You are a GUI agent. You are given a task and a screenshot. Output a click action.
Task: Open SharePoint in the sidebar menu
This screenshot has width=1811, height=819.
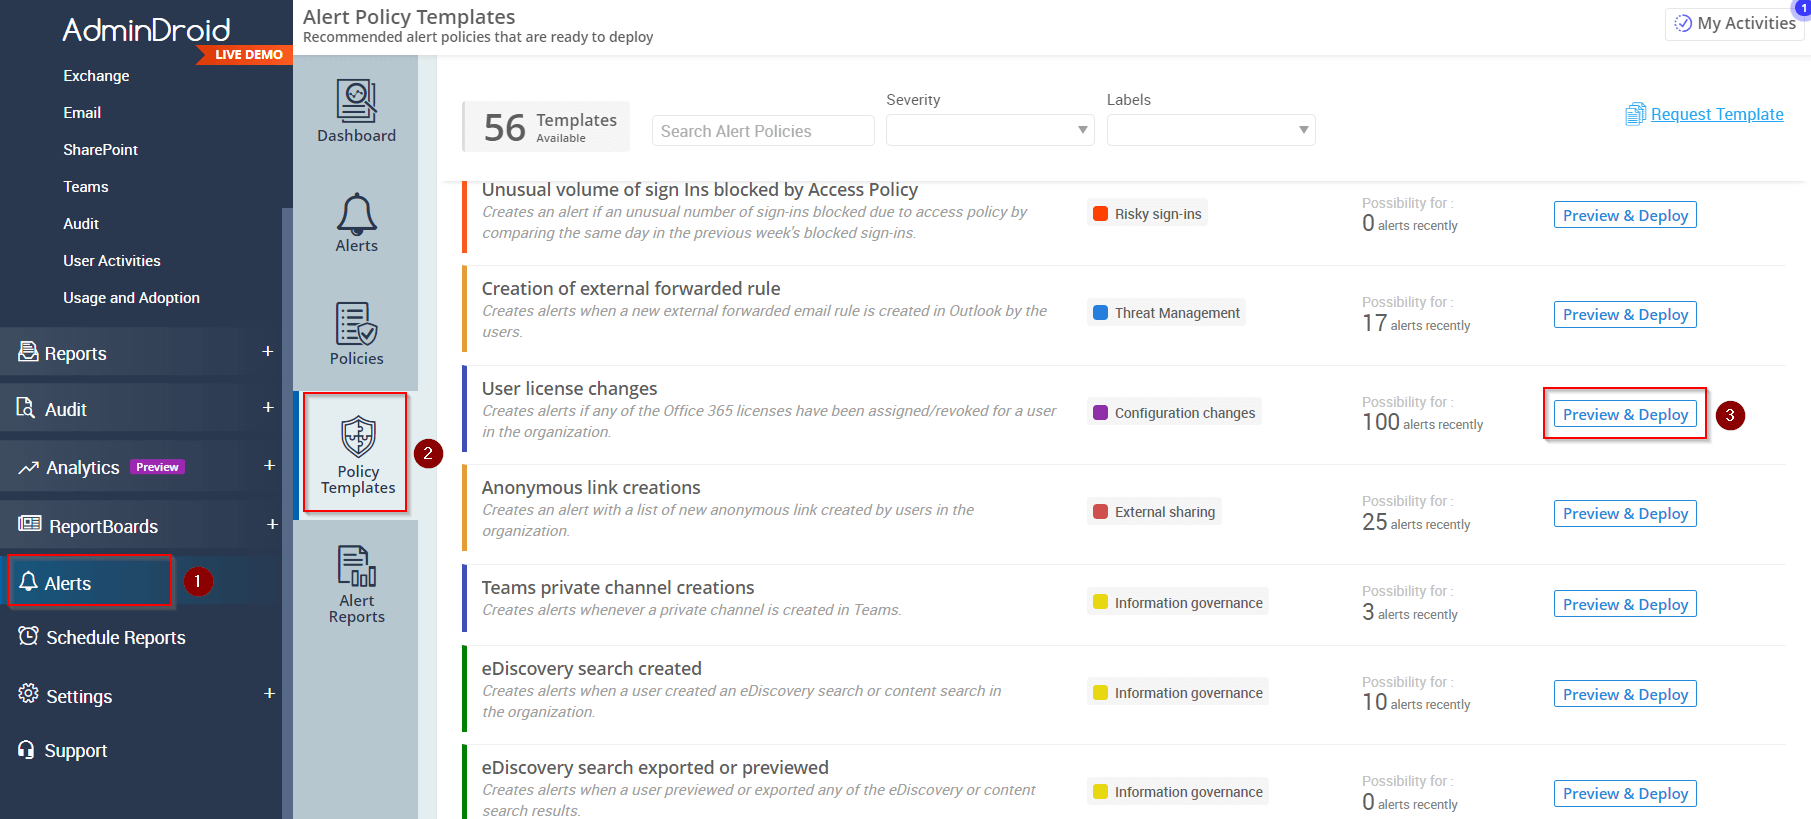[100, 150]
